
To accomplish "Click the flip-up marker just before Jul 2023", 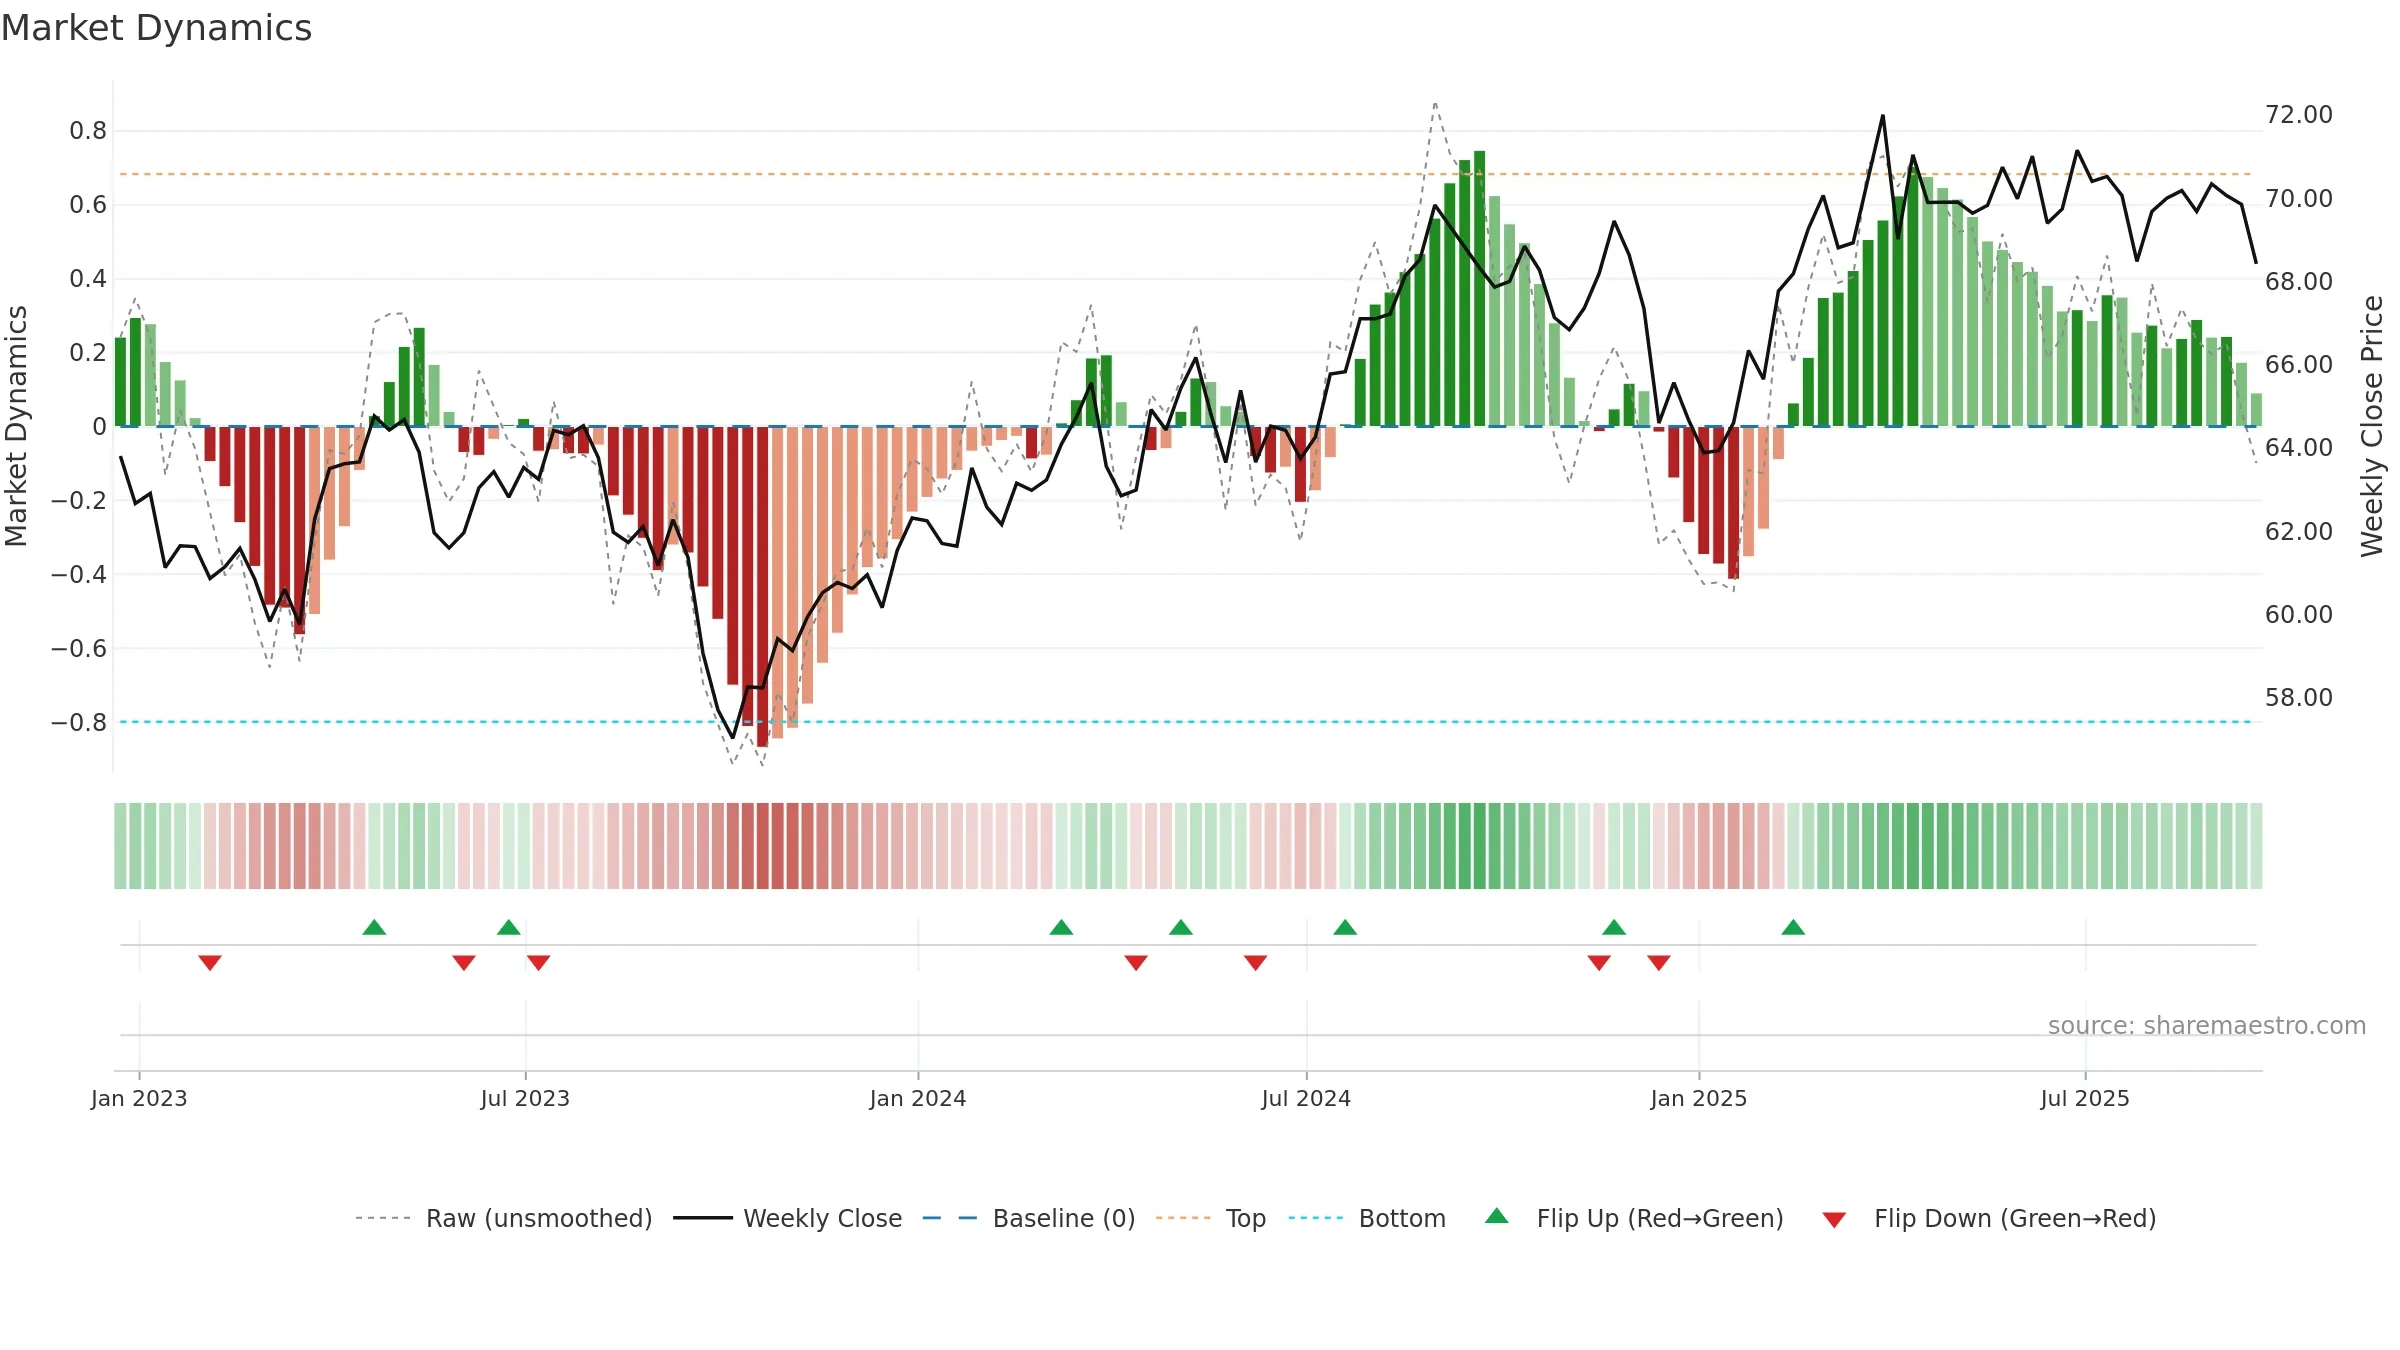I will [x=509, y=927].
